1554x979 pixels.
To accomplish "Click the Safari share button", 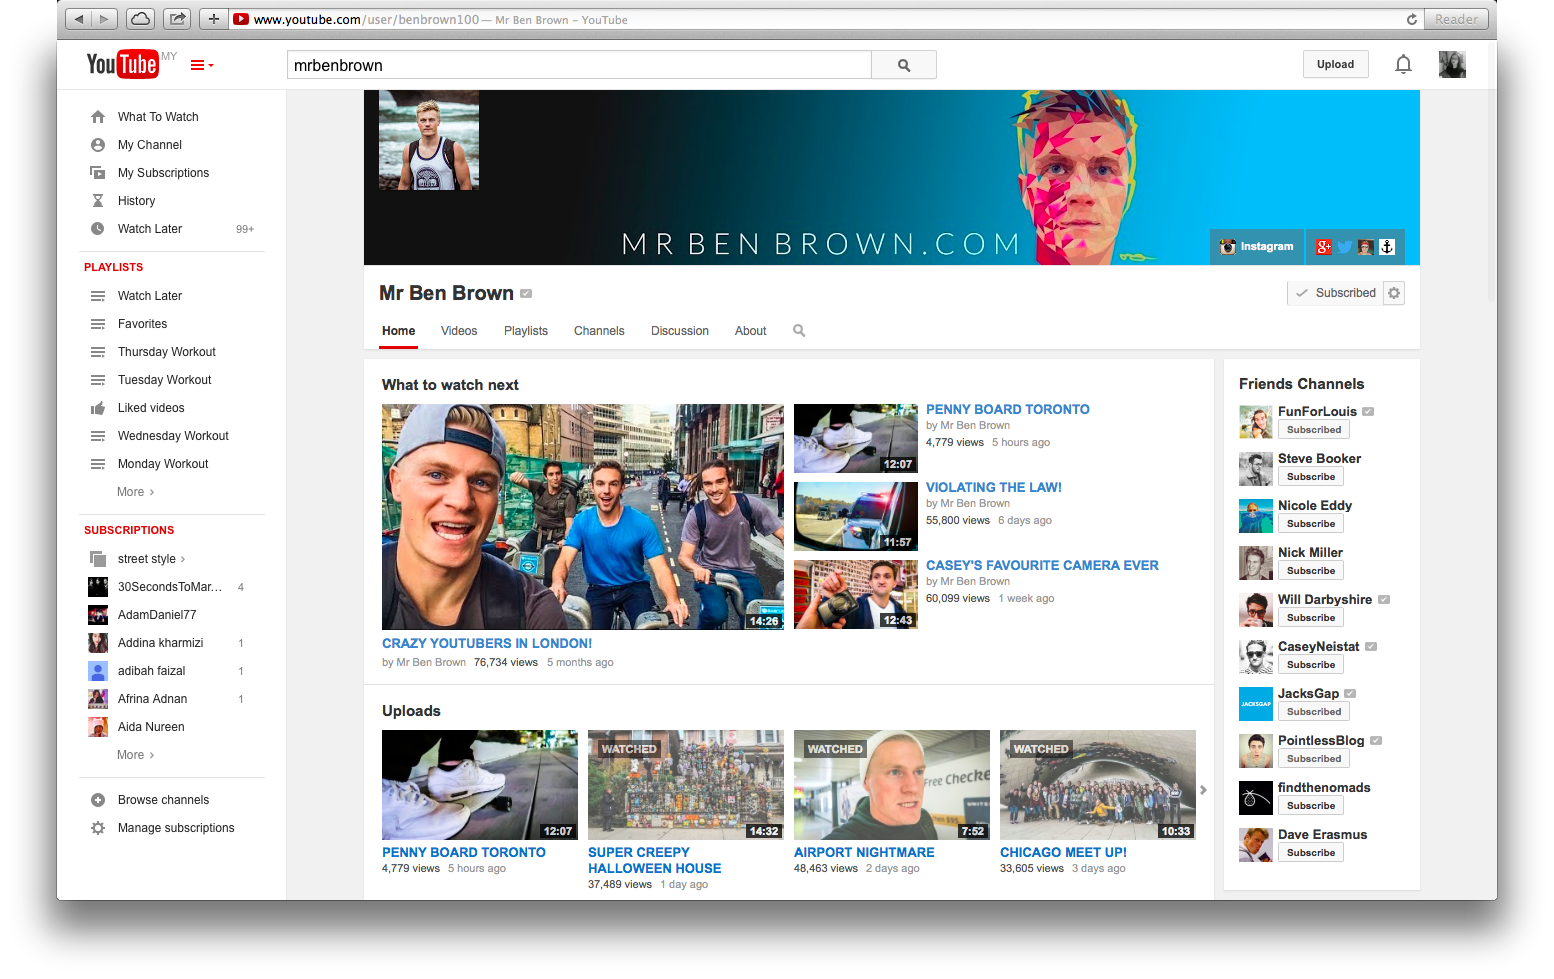I will coord(177,19).
